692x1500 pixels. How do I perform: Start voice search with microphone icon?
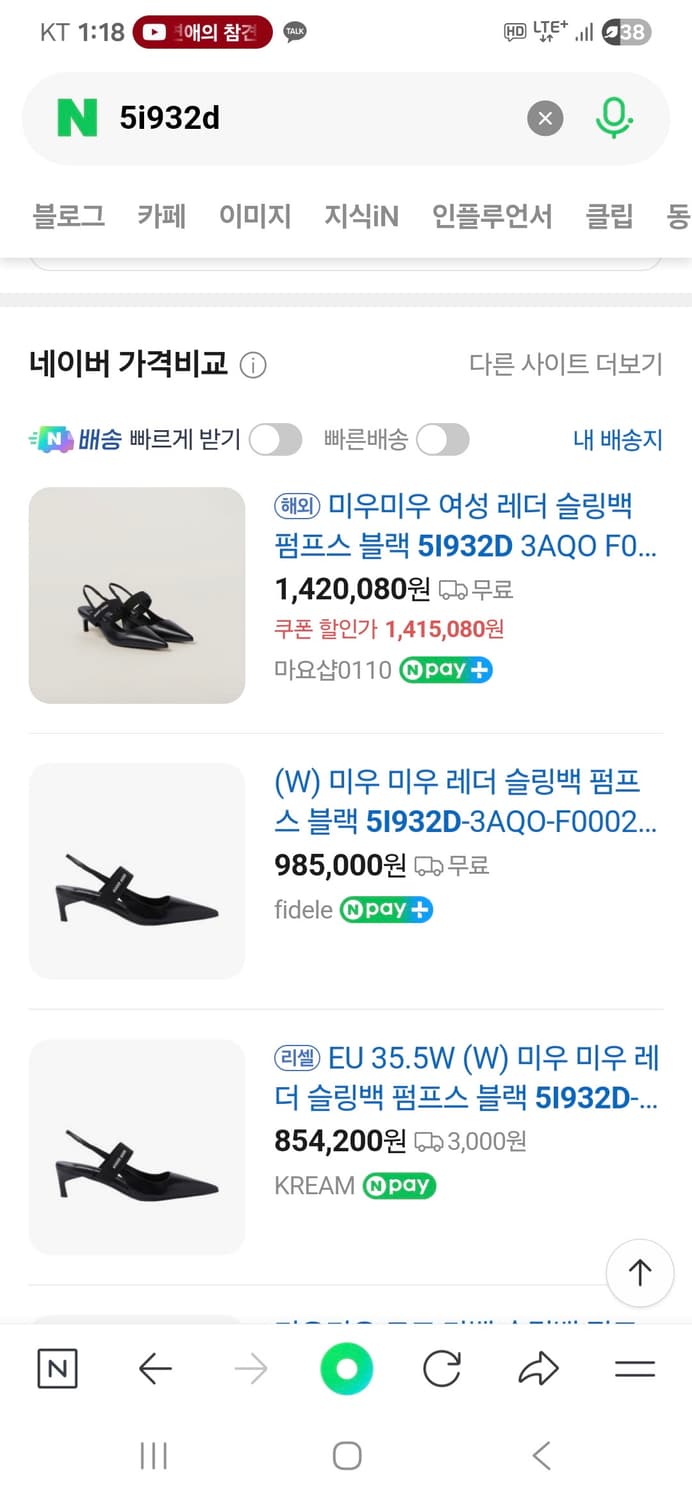tap(614, 119)
